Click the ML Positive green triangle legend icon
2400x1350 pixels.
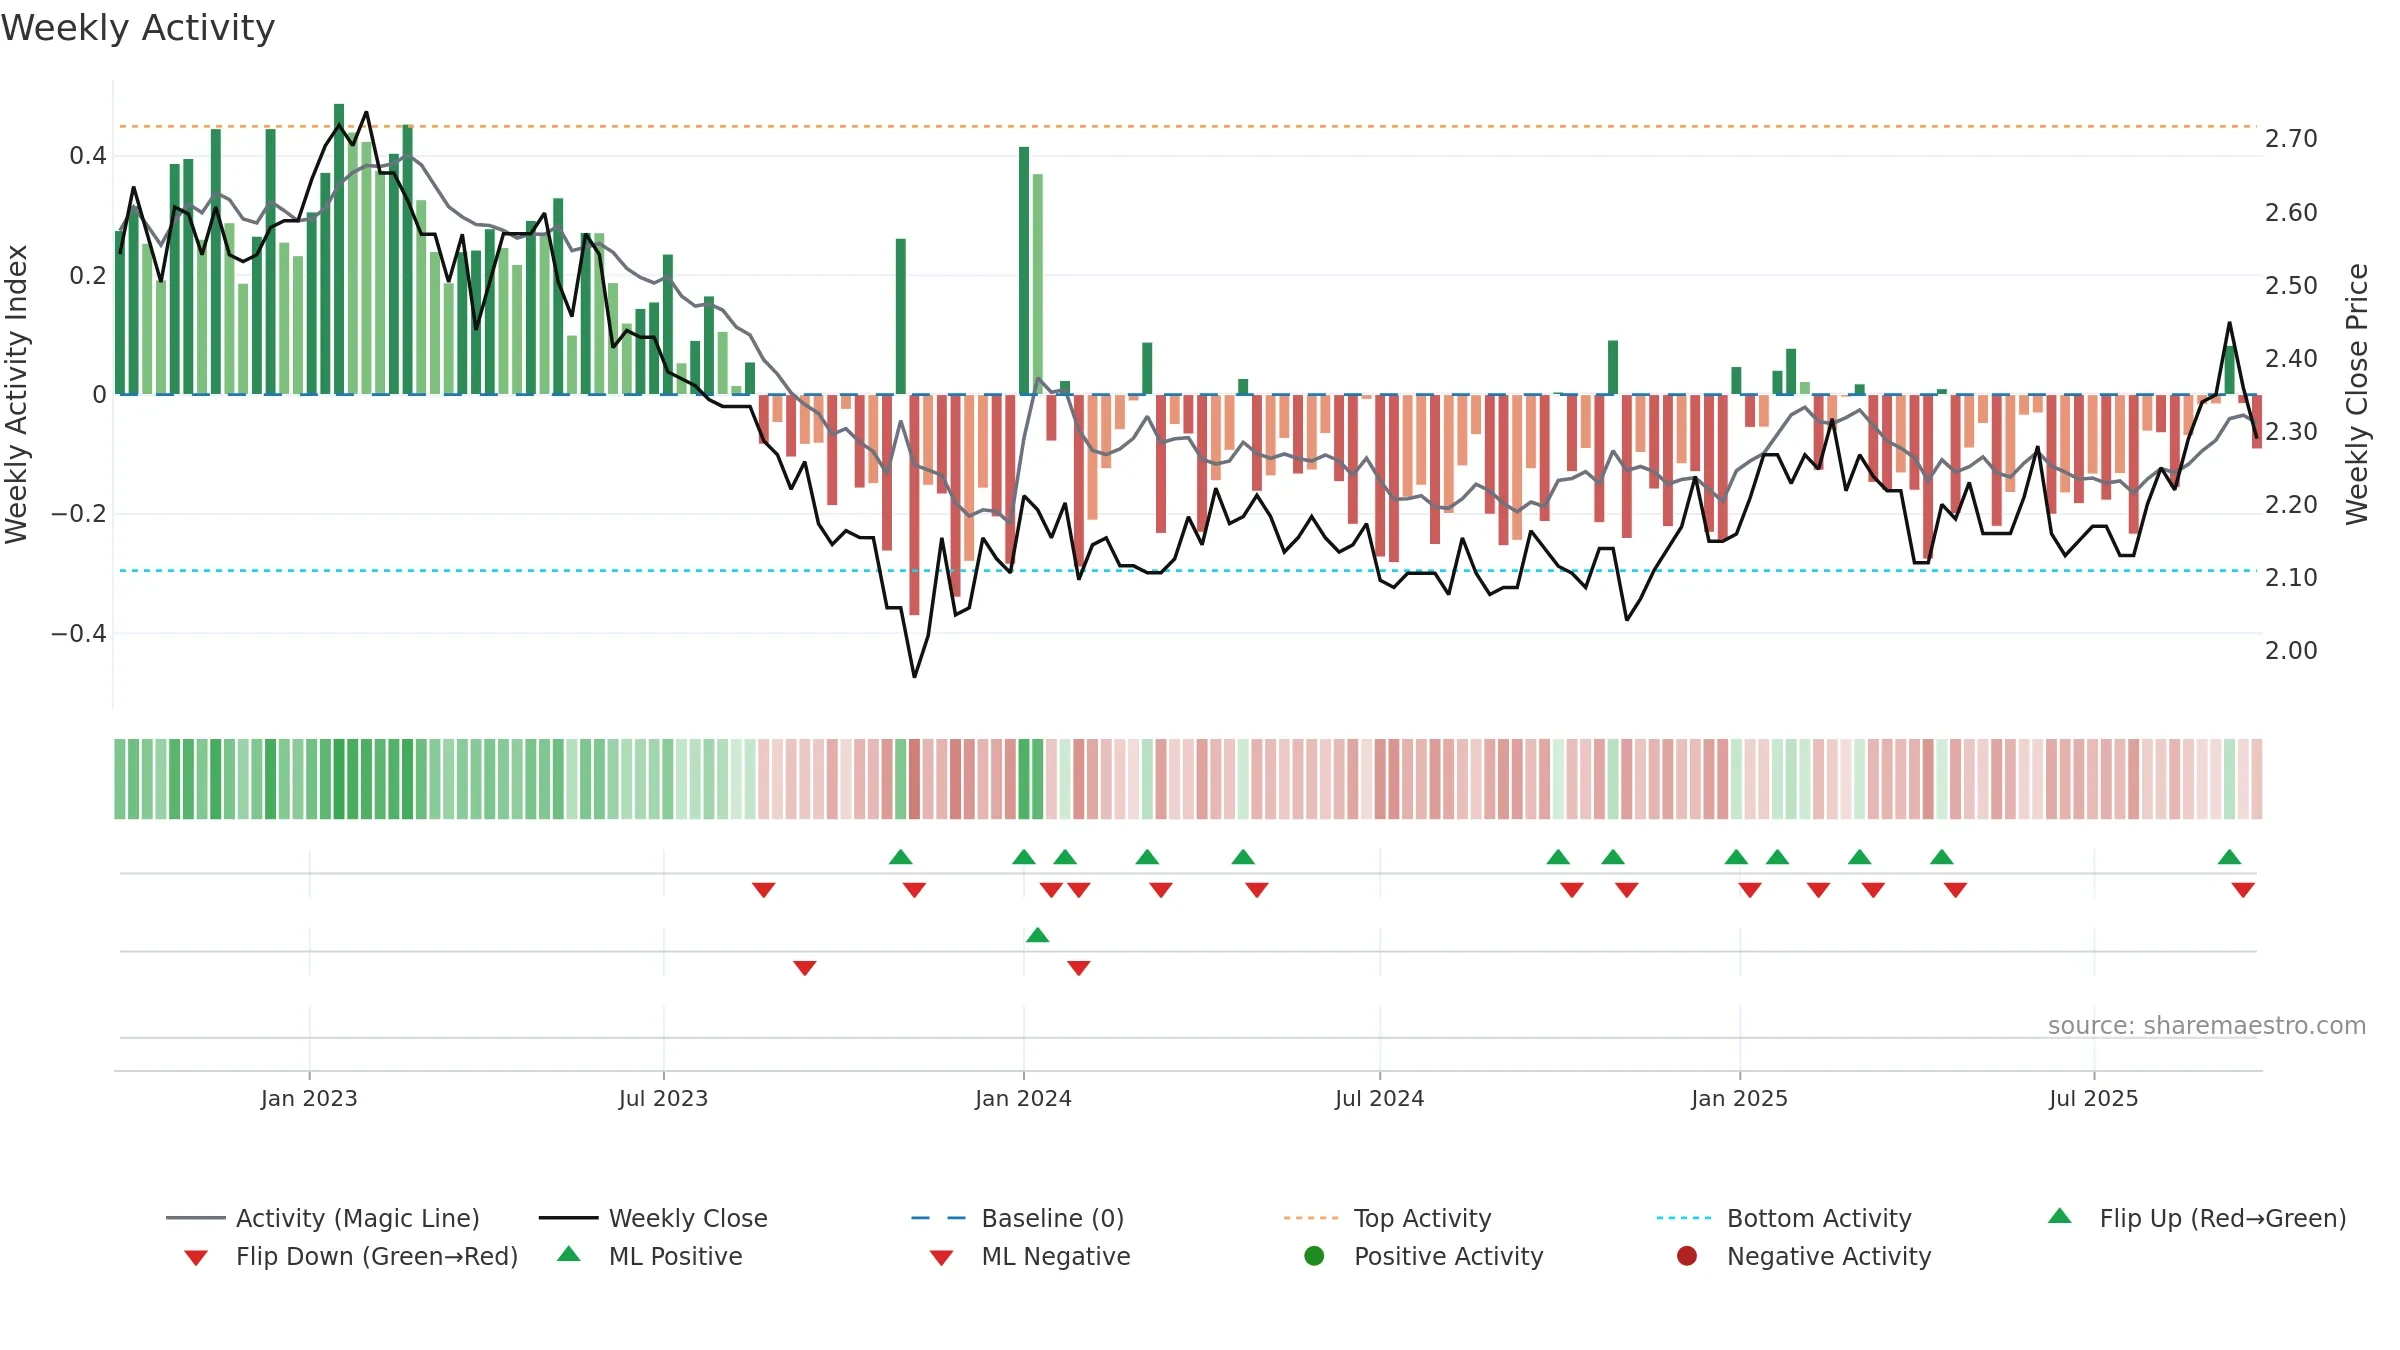pos(569,1254)
